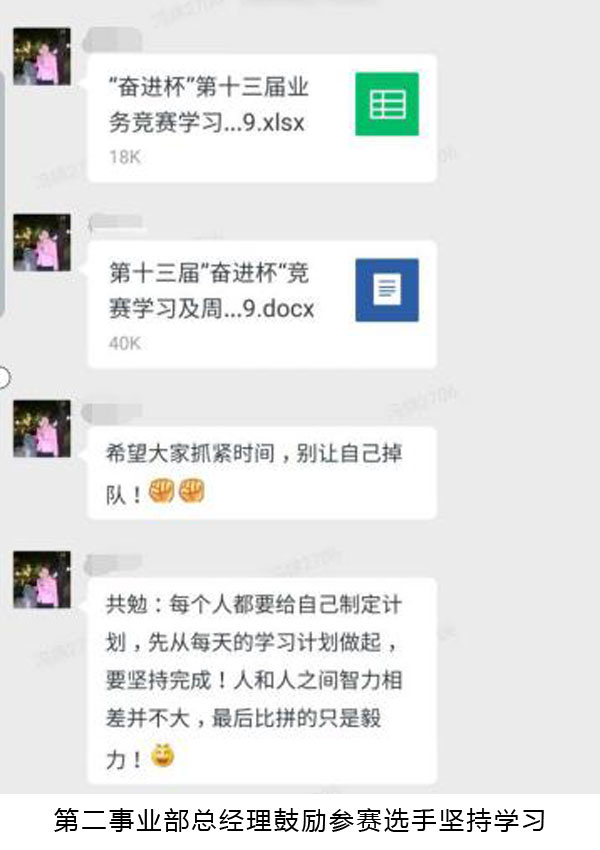This screenshot has width=600, height=850.
Task: Click caption 第二事业部总经理鼓励参赛选手坚持学习
Action: click(300, 820)
